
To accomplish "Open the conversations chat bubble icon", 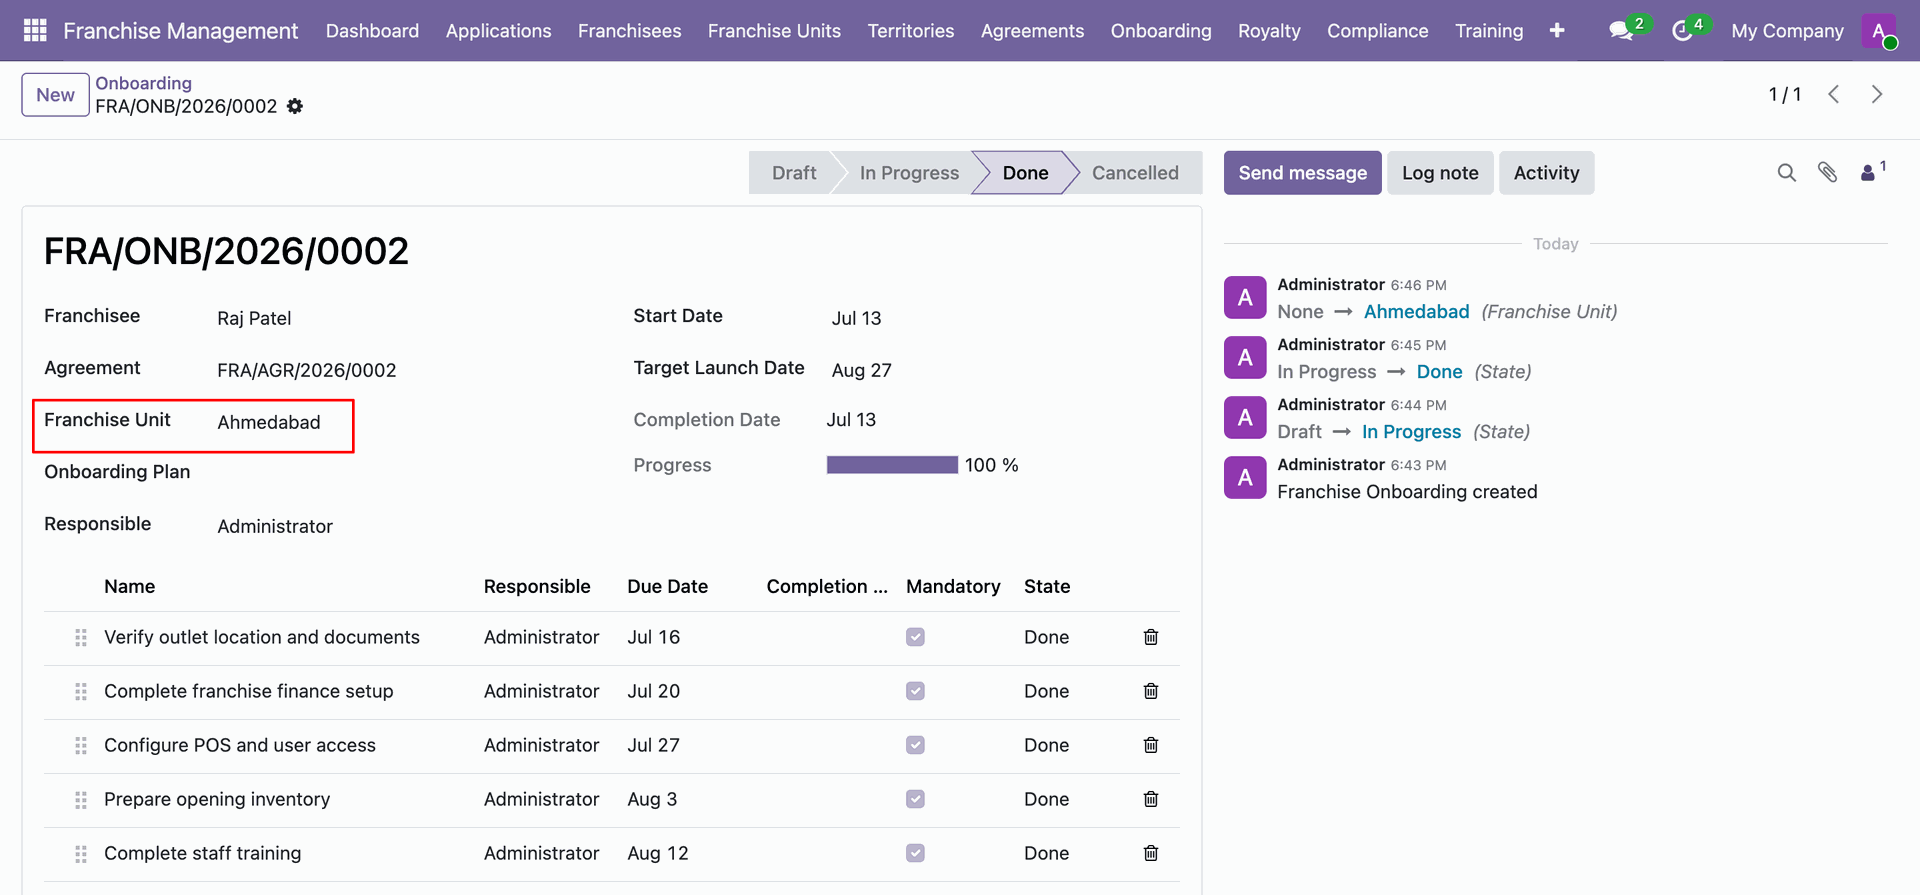I will (x=1621, y=31).
